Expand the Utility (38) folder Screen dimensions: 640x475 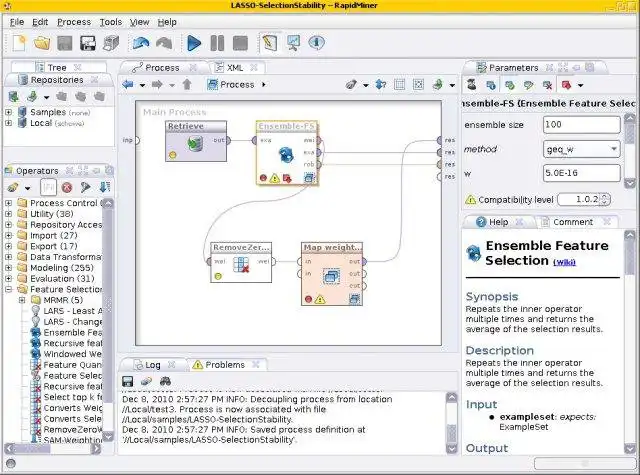point(9,213)
